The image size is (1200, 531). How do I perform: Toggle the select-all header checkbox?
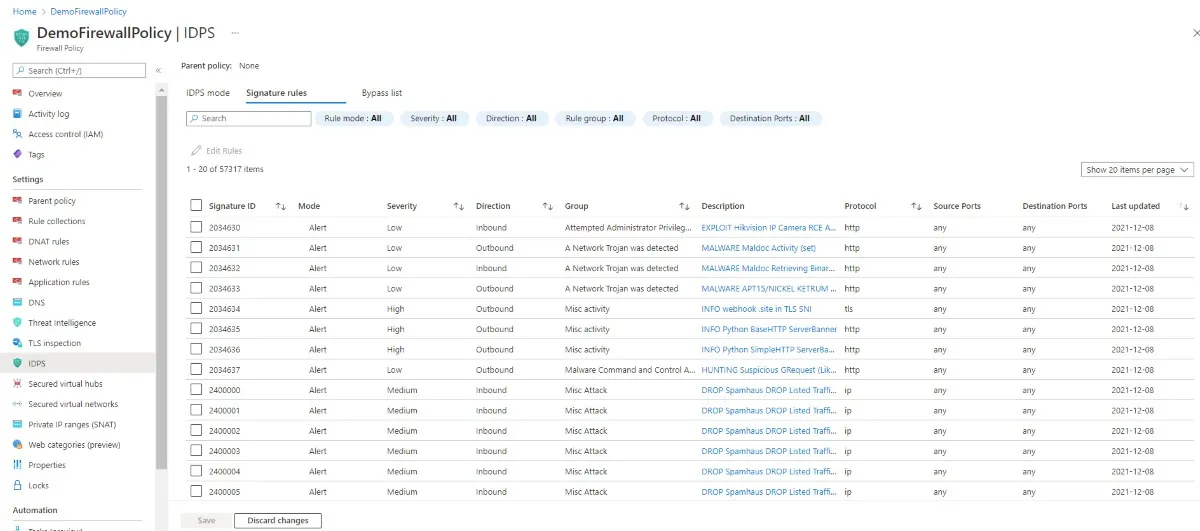[196, 206]
